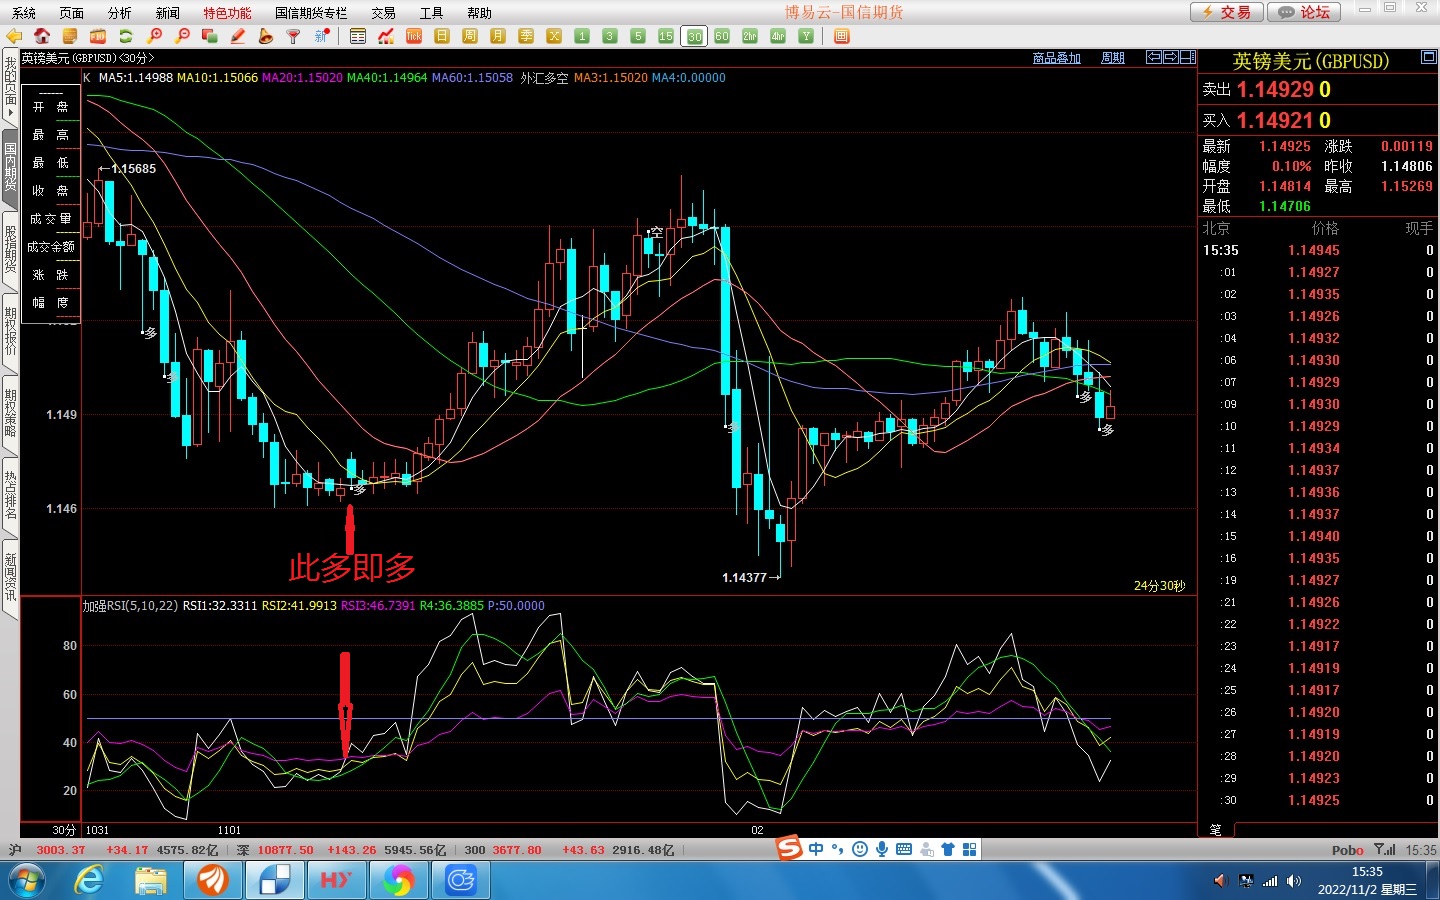Viewport: 1440px width, 900px height.
Task: Open the 交易 menu
Action: click(x=384, y=13)
